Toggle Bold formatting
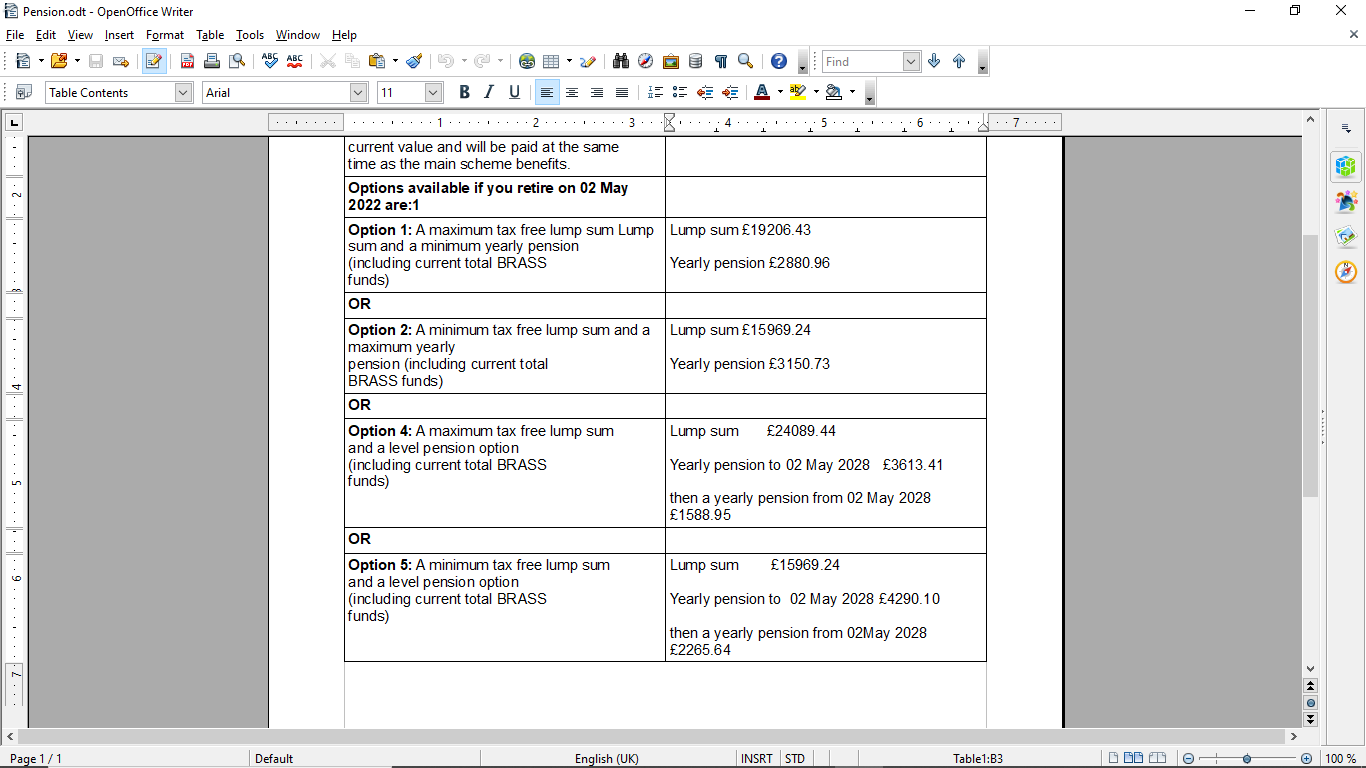 [x=464, y=92]
